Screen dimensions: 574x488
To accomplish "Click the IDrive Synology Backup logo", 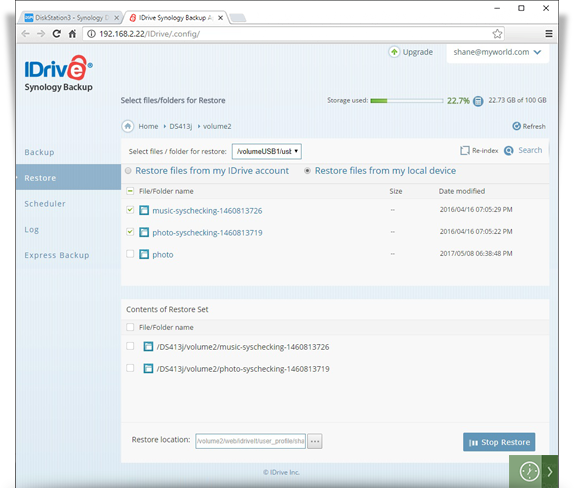I will pyautogui.click(x=59, y=73).
